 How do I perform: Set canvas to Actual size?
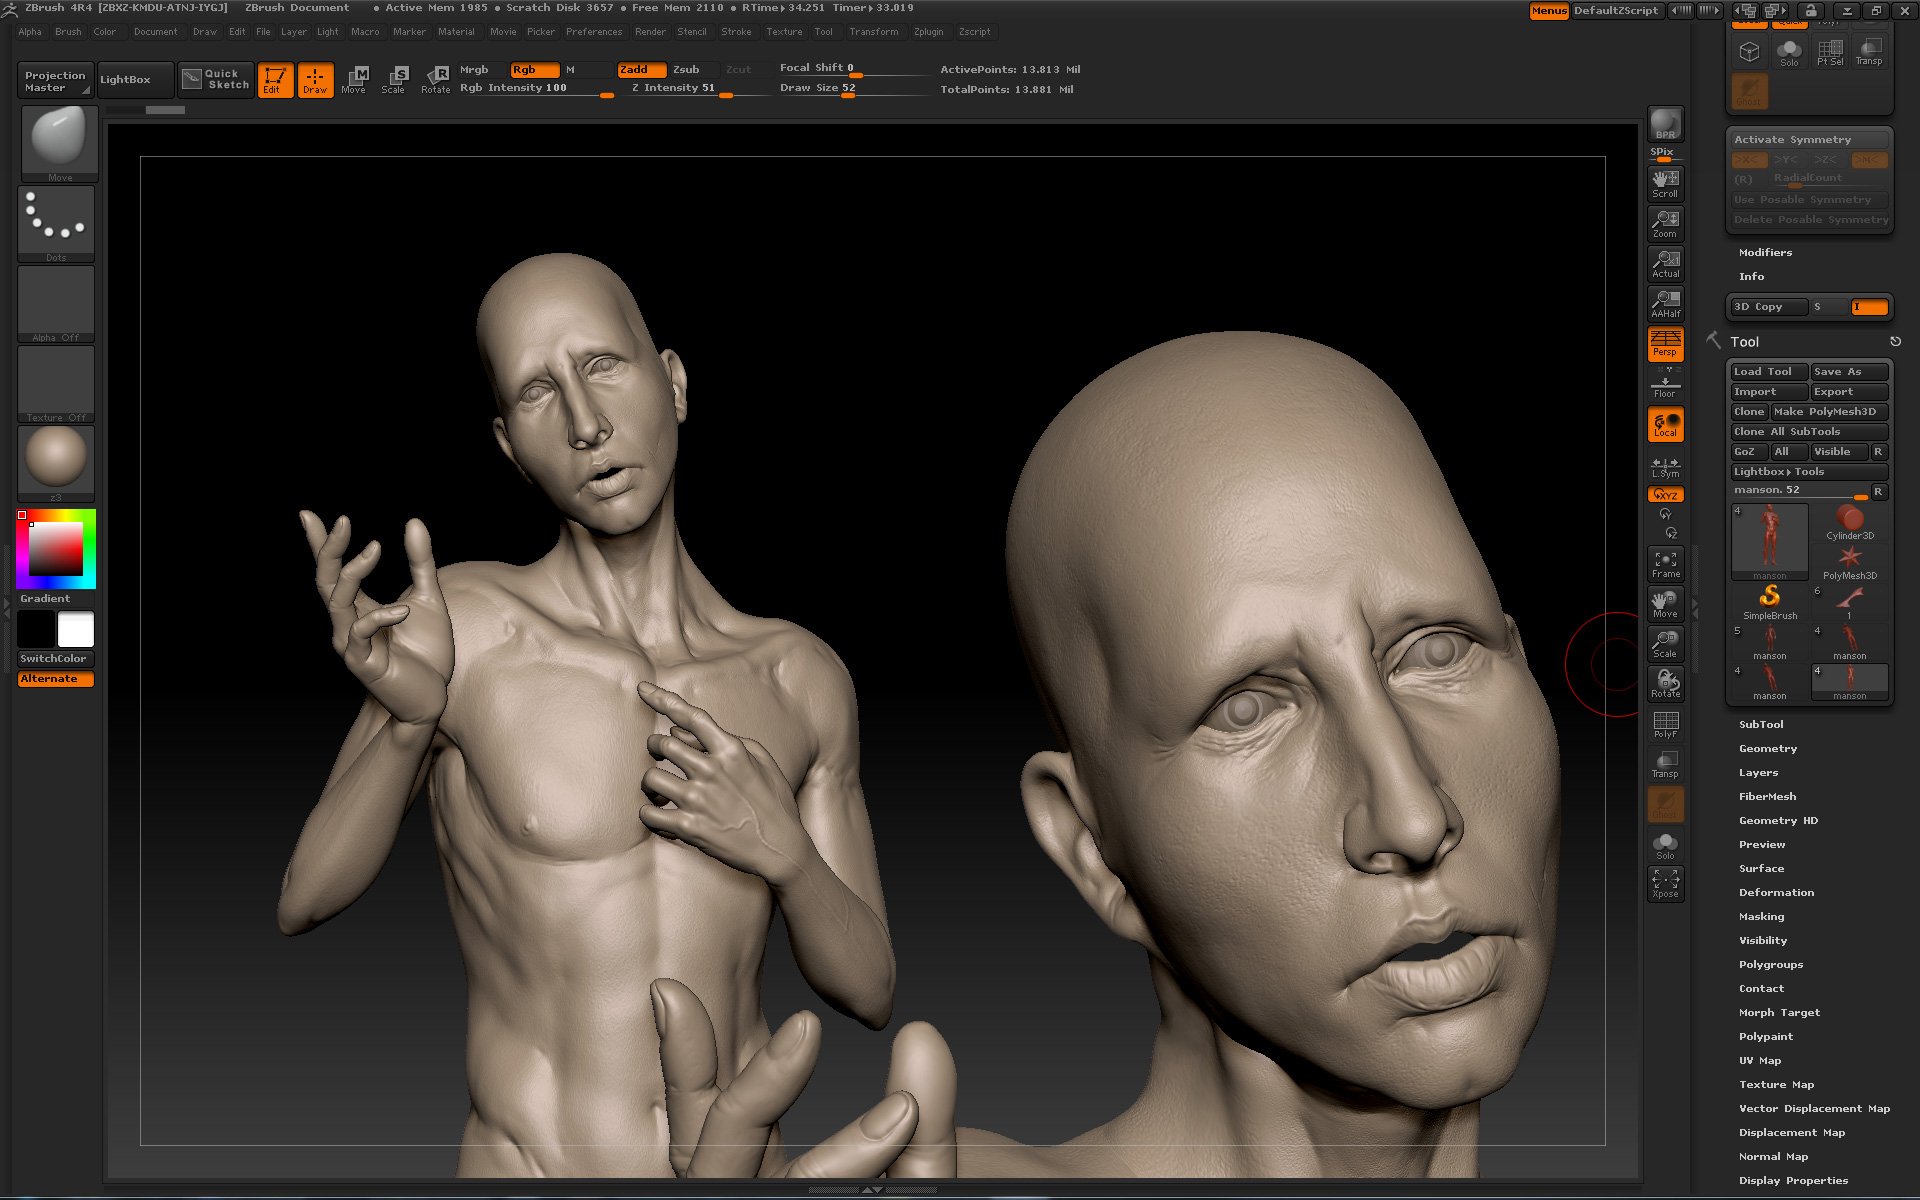(1665, 264)
